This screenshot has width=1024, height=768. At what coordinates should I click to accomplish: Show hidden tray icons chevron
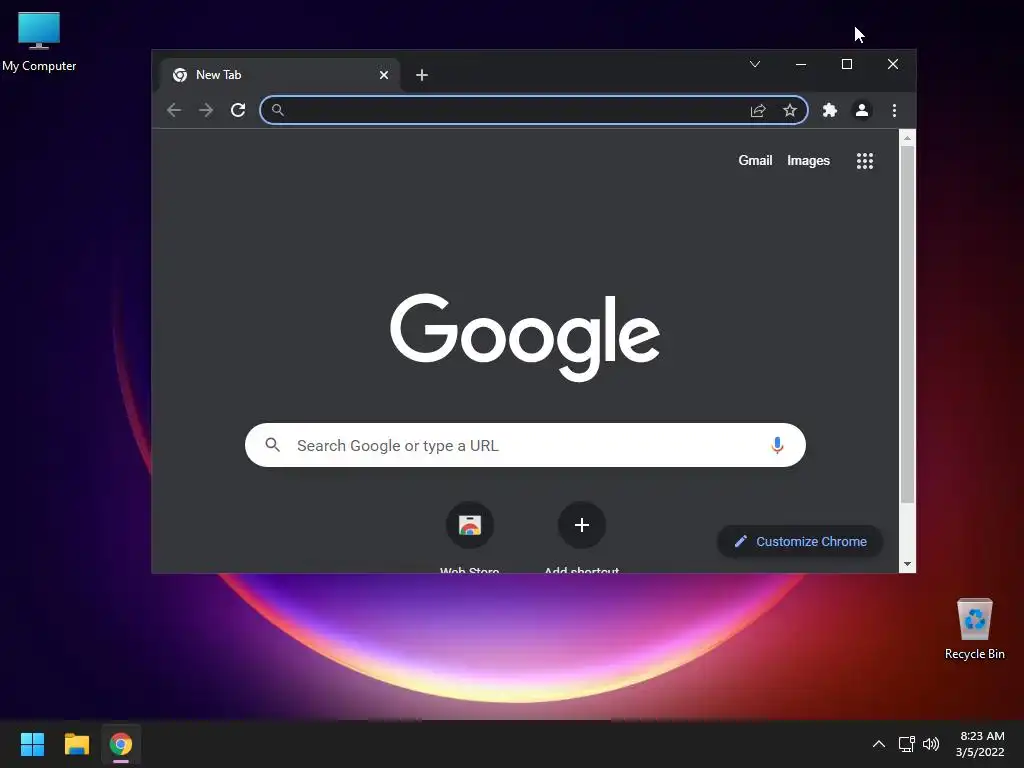coord(879,744)
